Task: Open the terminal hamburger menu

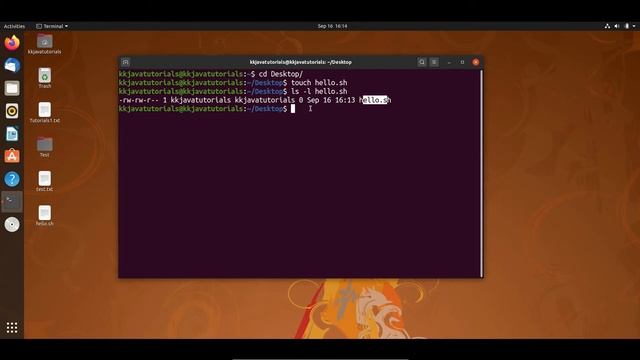Action: pyautogui.click(x=434, y=62)
